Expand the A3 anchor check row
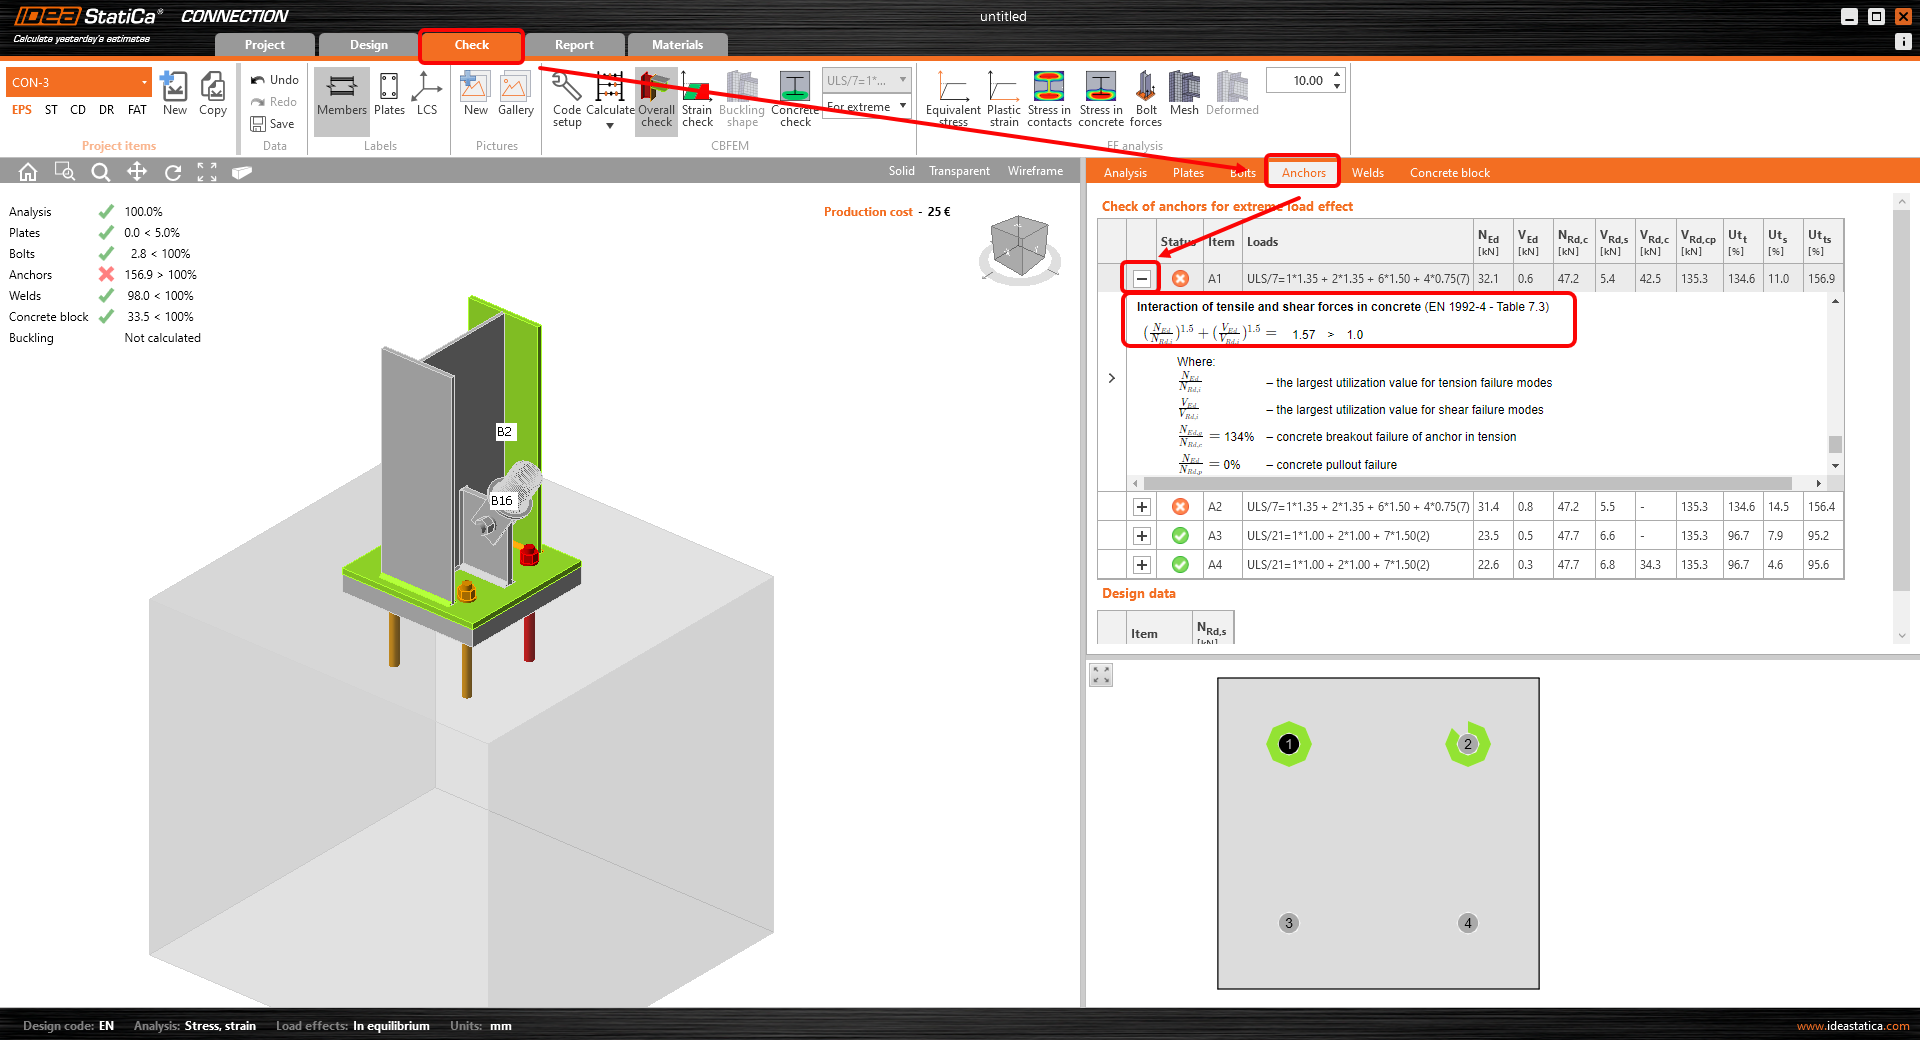This screenshot has width=1920, height=1040. pyautogui.click(x=1141, y=536)
